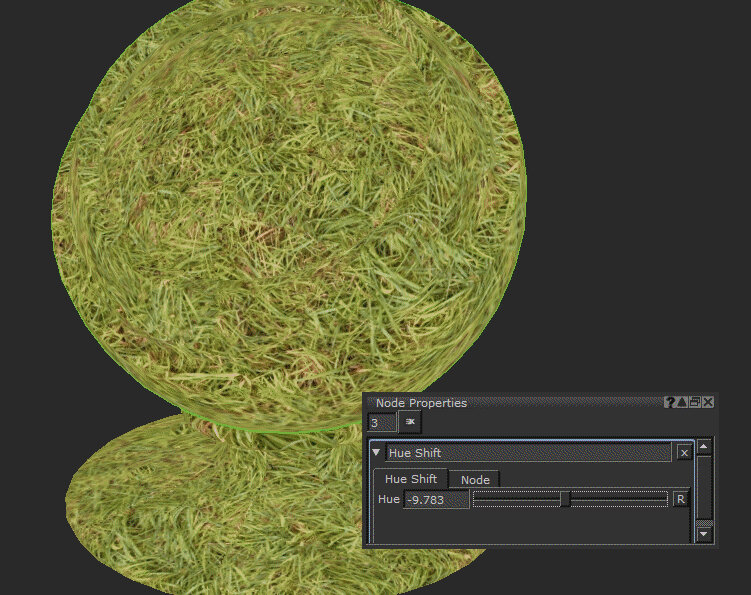Close the Node Properties panel
Image resolution: width=751 pixels, height=595 pixels.
(708, 402)
